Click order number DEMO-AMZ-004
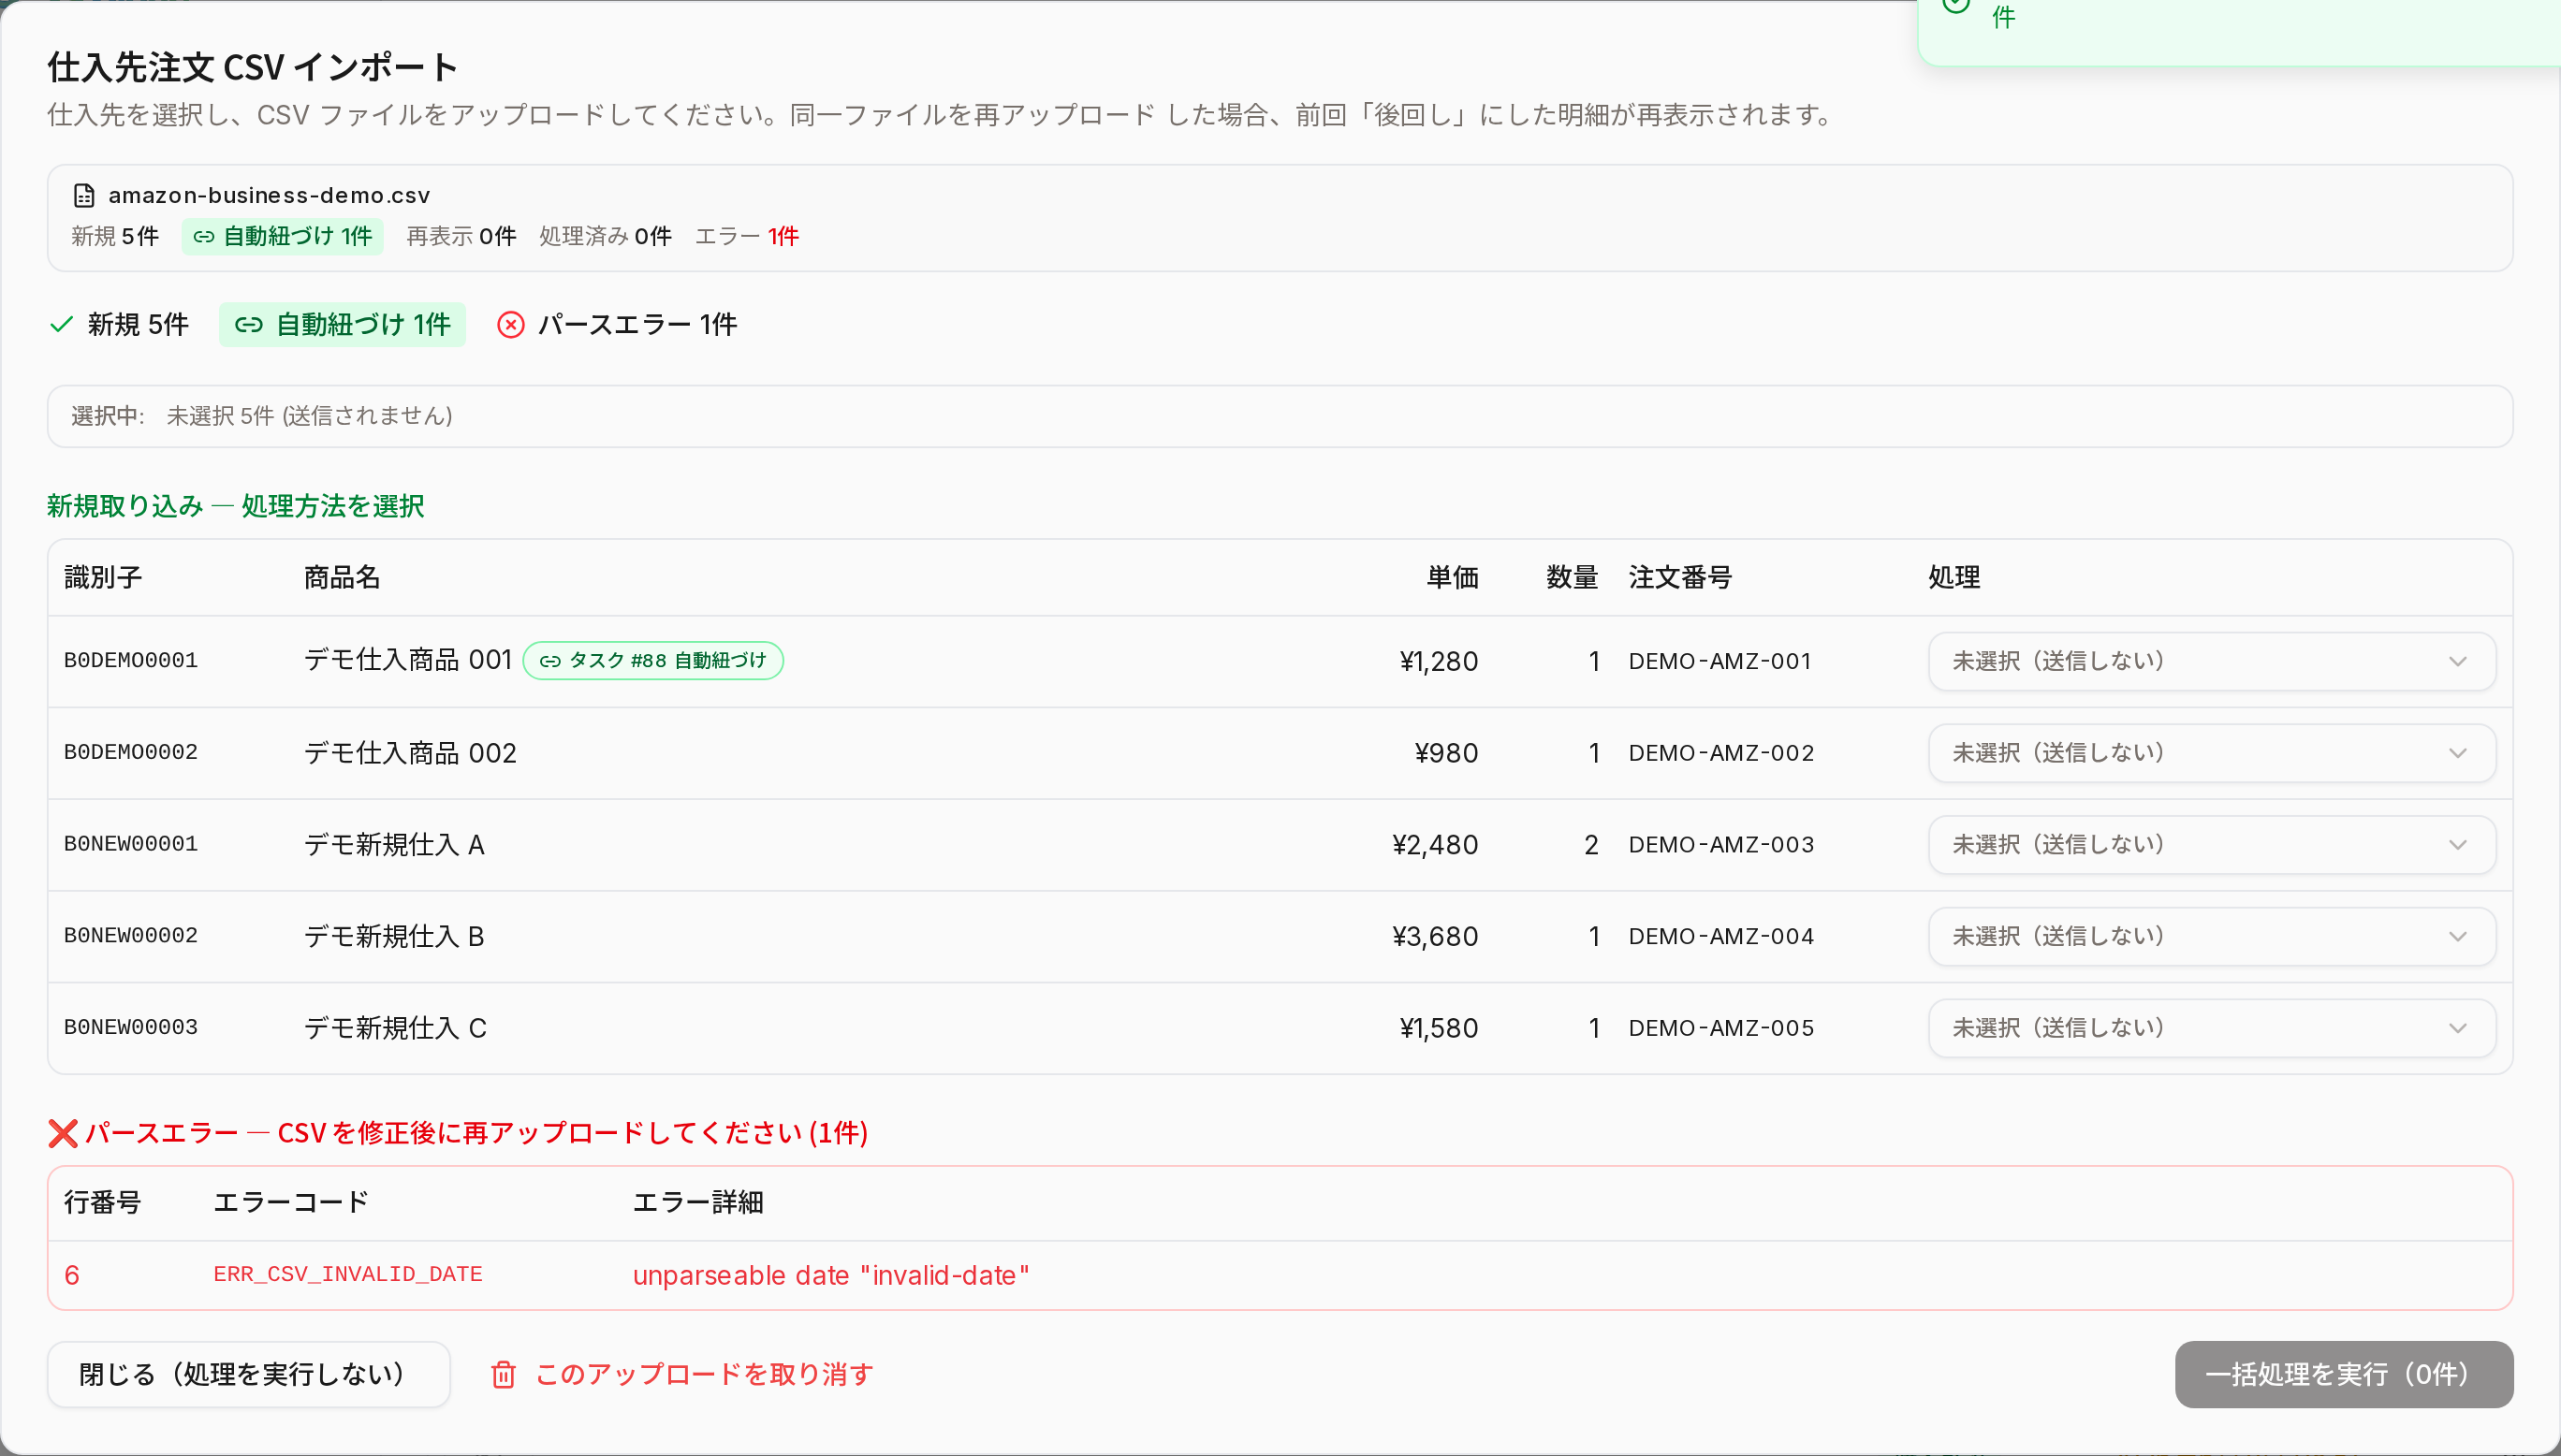This screenshot has height=1456, width=2561. click(1721, 937)
